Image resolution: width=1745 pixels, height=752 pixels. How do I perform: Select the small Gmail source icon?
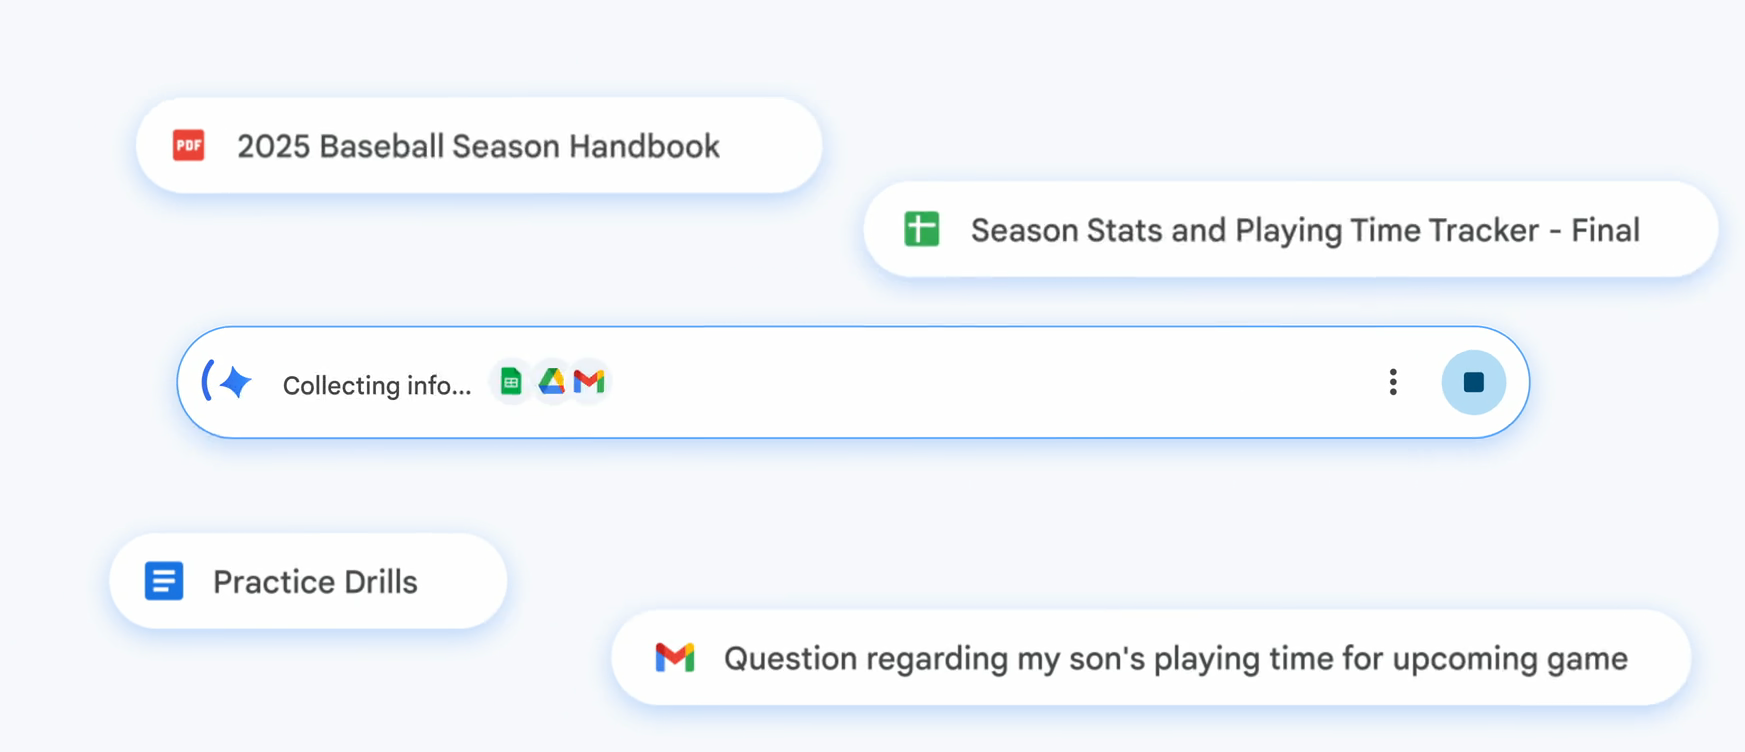tap(590, 381)
